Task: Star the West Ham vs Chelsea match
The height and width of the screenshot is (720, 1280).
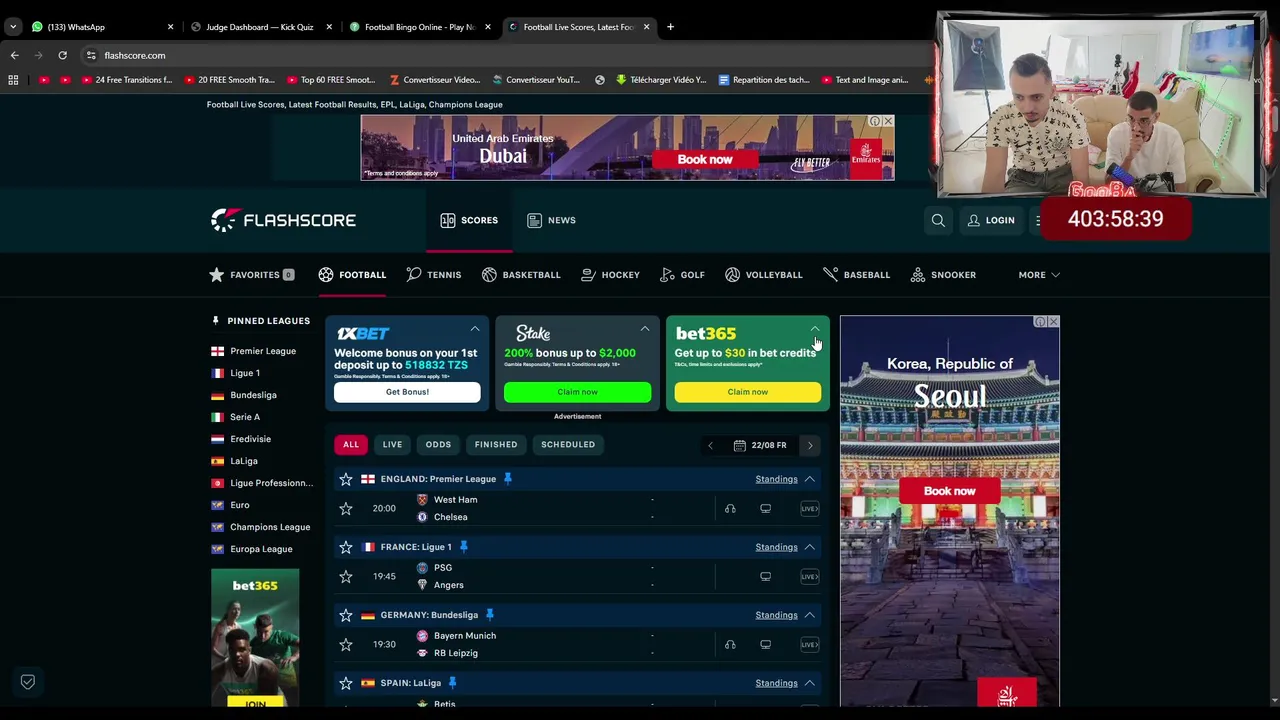Action: [346, 508]
